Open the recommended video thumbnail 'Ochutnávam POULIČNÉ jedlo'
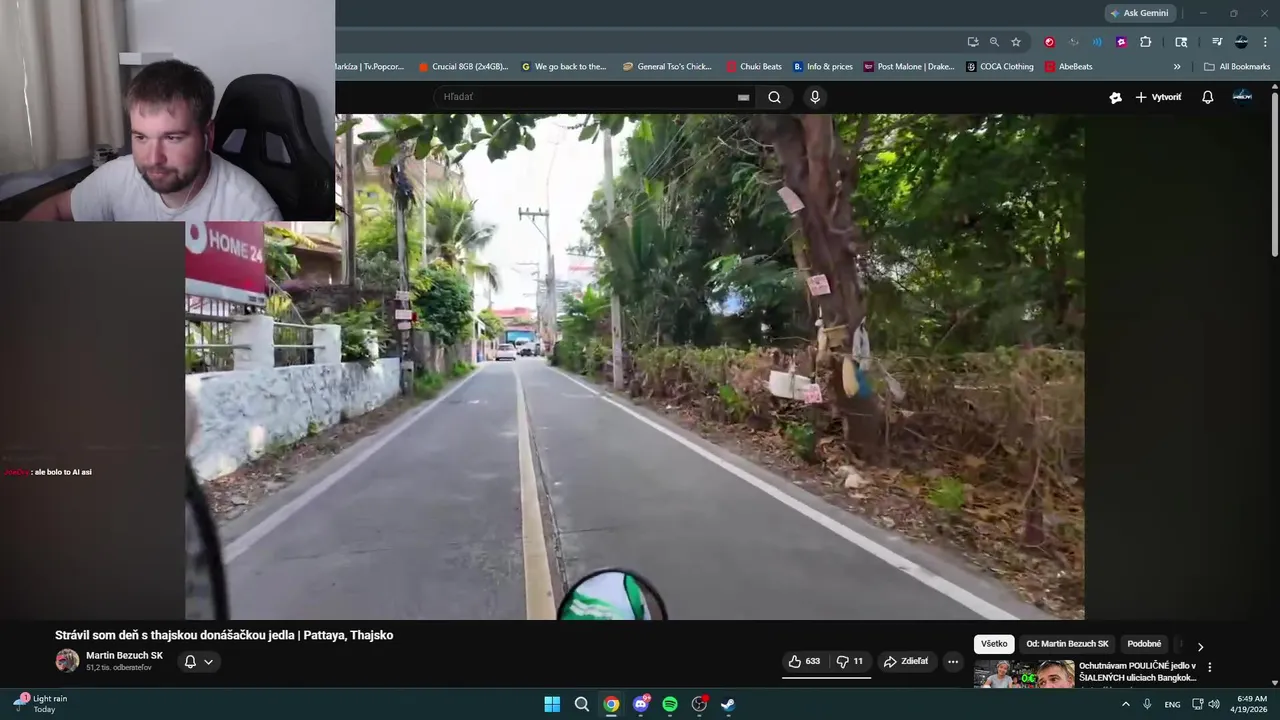 [1024, 674]
